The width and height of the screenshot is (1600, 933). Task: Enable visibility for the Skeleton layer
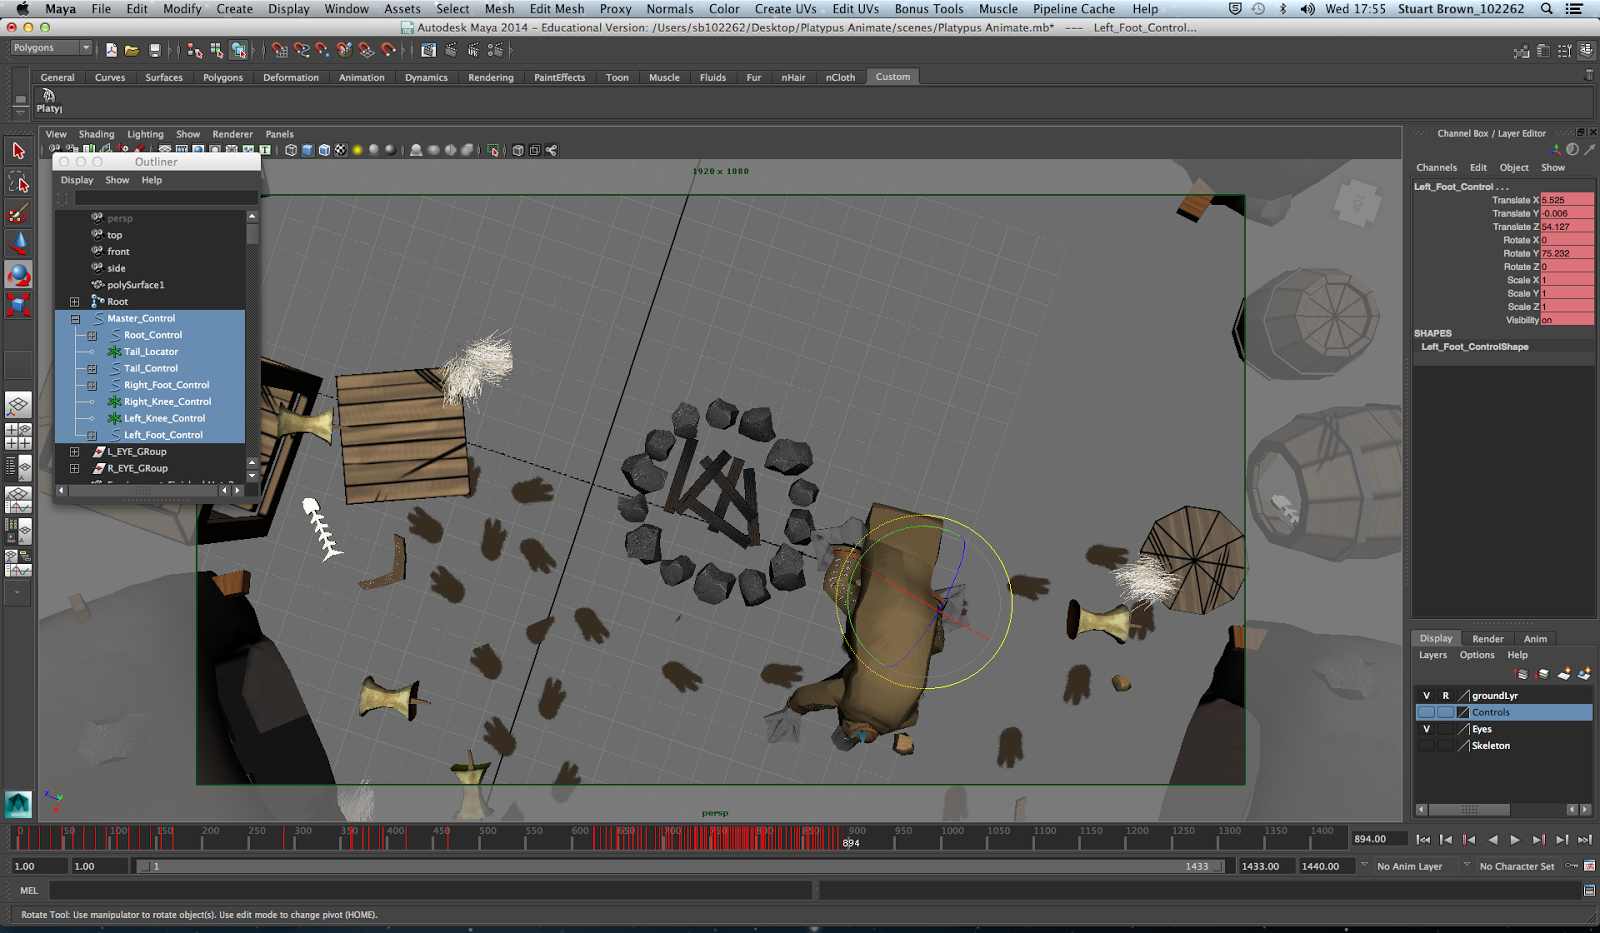click(1427, 745)
